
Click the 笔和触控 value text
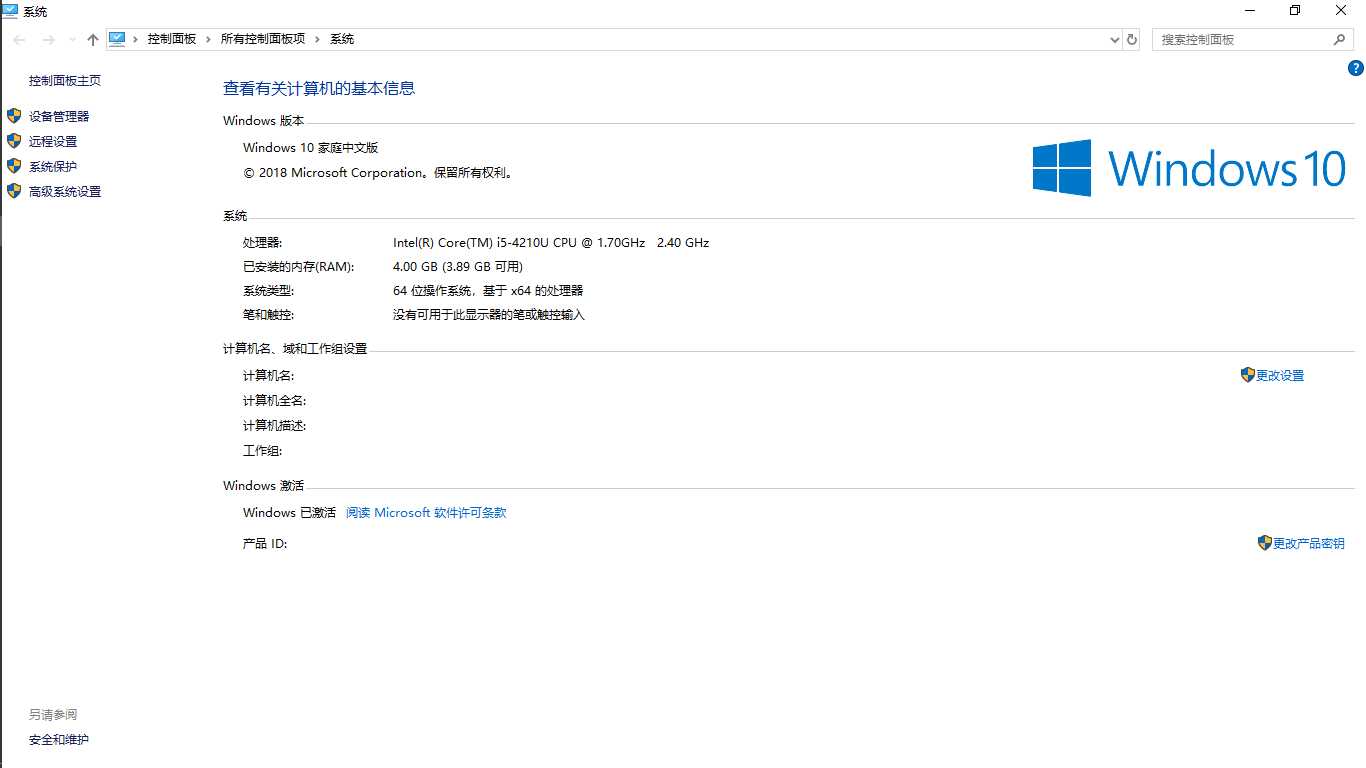coord(489,315)
